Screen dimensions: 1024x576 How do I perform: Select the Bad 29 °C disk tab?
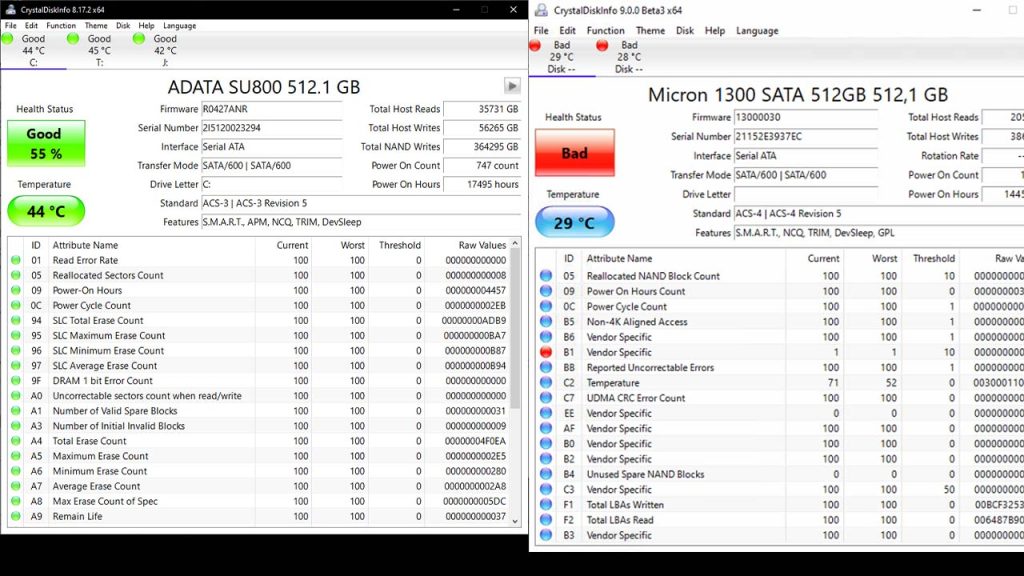[x=562, y=57]
